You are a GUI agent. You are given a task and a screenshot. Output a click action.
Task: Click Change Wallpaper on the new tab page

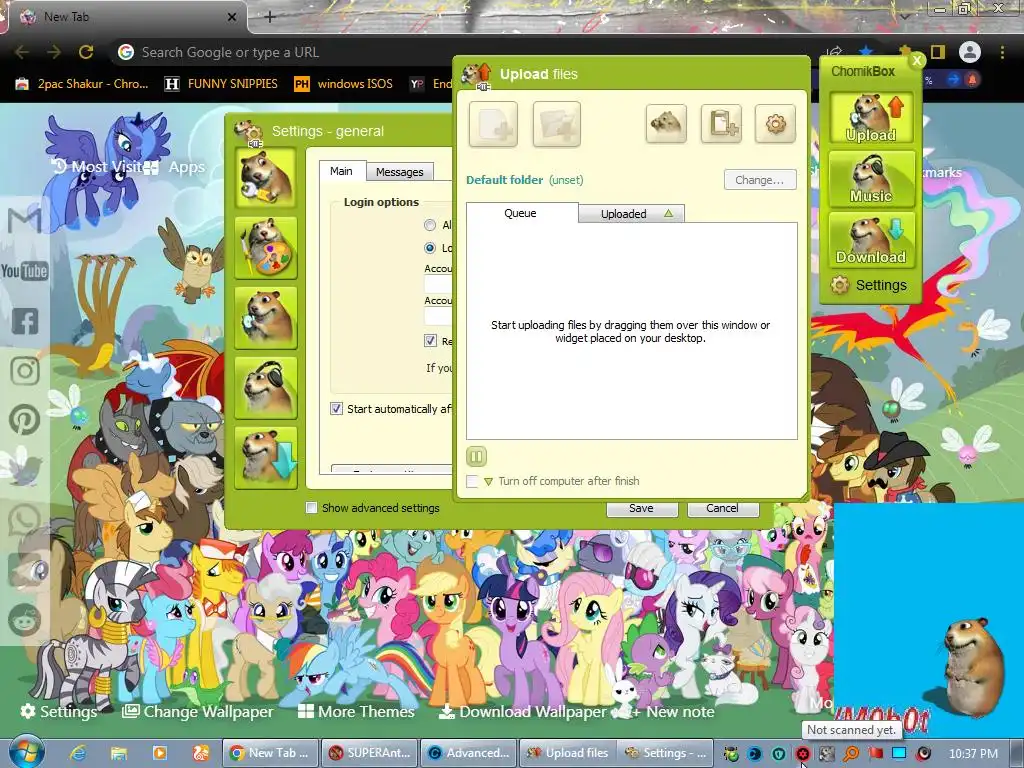pyautogui.click(x=199, y=711)
